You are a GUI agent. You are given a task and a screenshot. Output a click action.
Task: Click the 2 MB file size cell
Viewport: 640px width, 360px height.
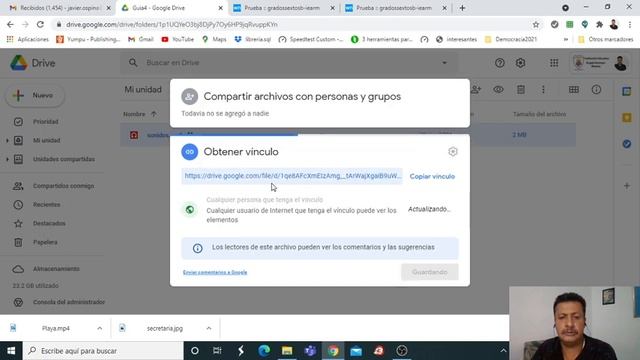pyautogui.click(x=519, y=135)
